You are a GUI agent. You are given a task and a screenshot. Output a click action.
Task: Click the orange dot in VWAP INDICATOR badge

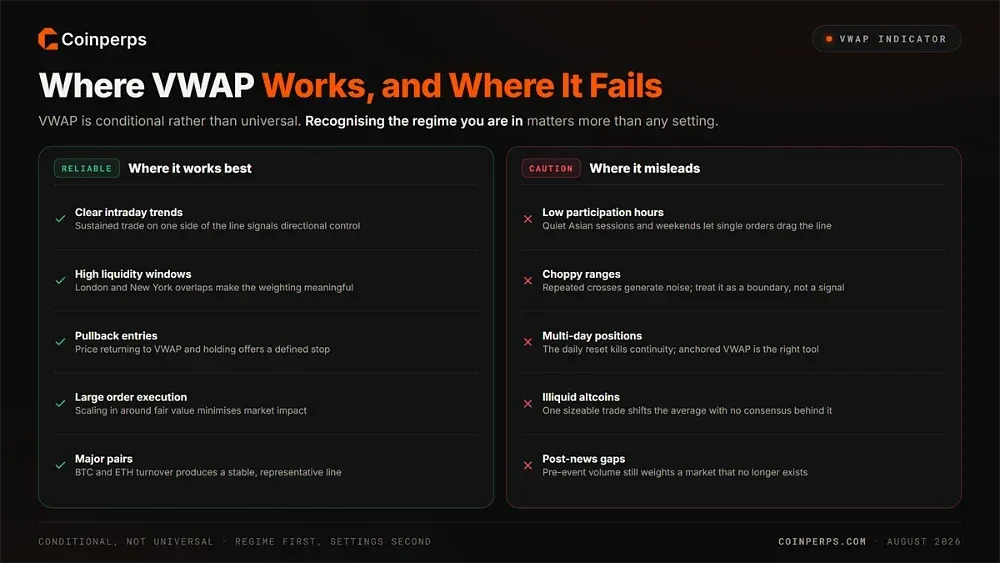(829, 39)
